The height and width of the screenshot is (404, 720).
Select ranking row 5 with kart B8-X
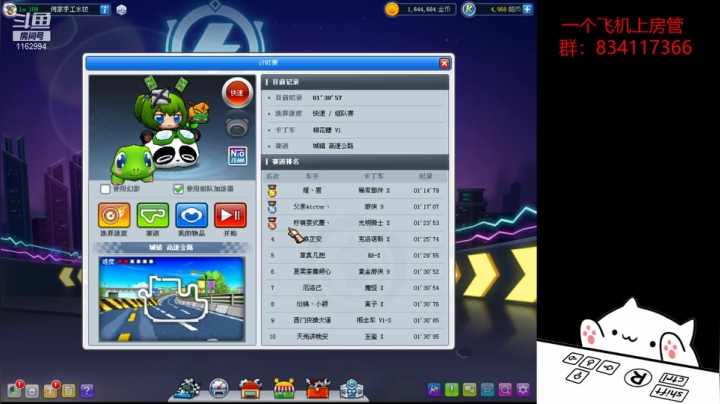pyautogui.click(x=355, y=255)
